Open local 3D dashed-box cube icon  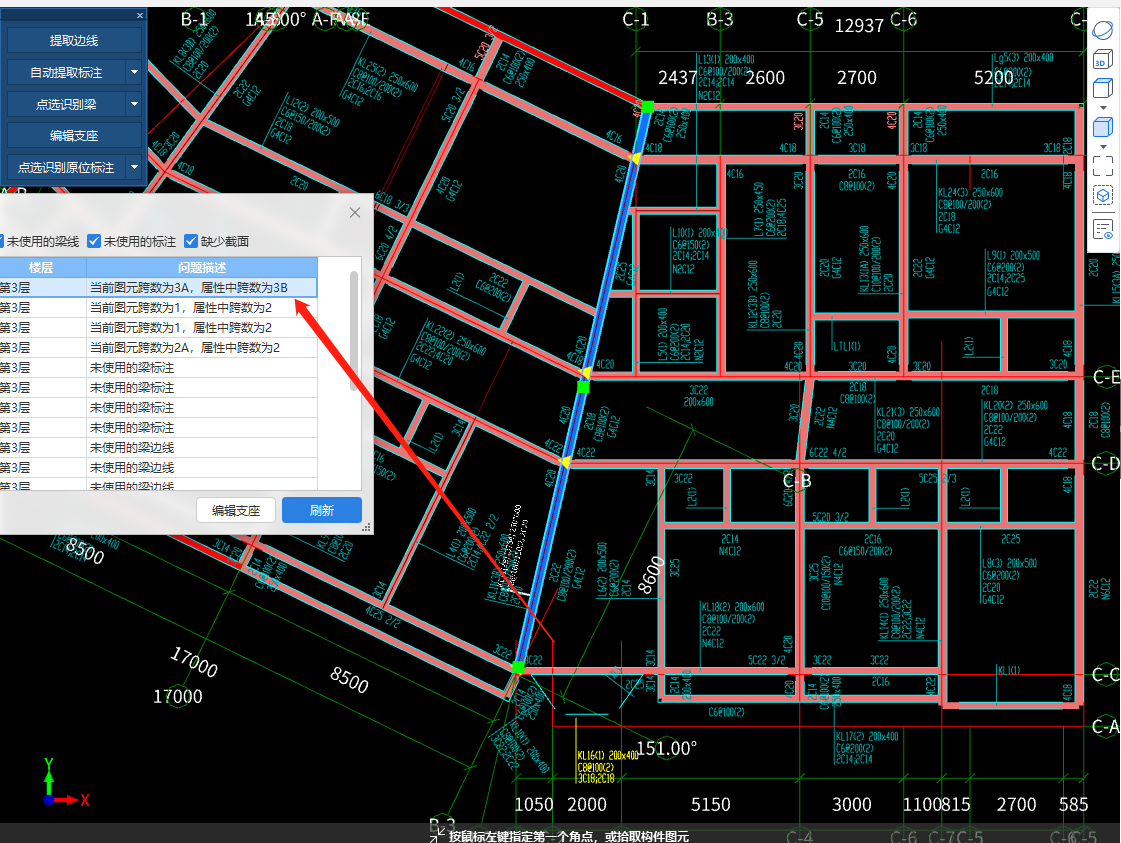[x=1103, y=195]
